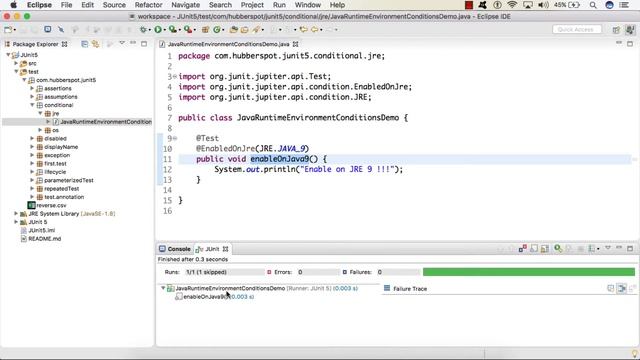Click the Quick Access search field

coord(577,29)
